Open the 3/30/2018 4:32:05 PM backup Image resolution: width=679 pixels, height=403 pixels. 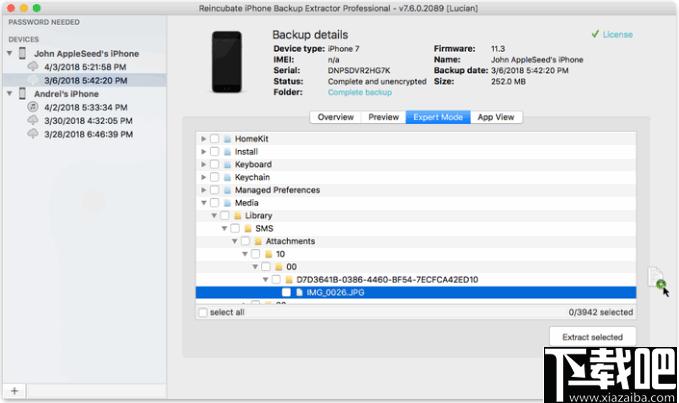point(88,121)
